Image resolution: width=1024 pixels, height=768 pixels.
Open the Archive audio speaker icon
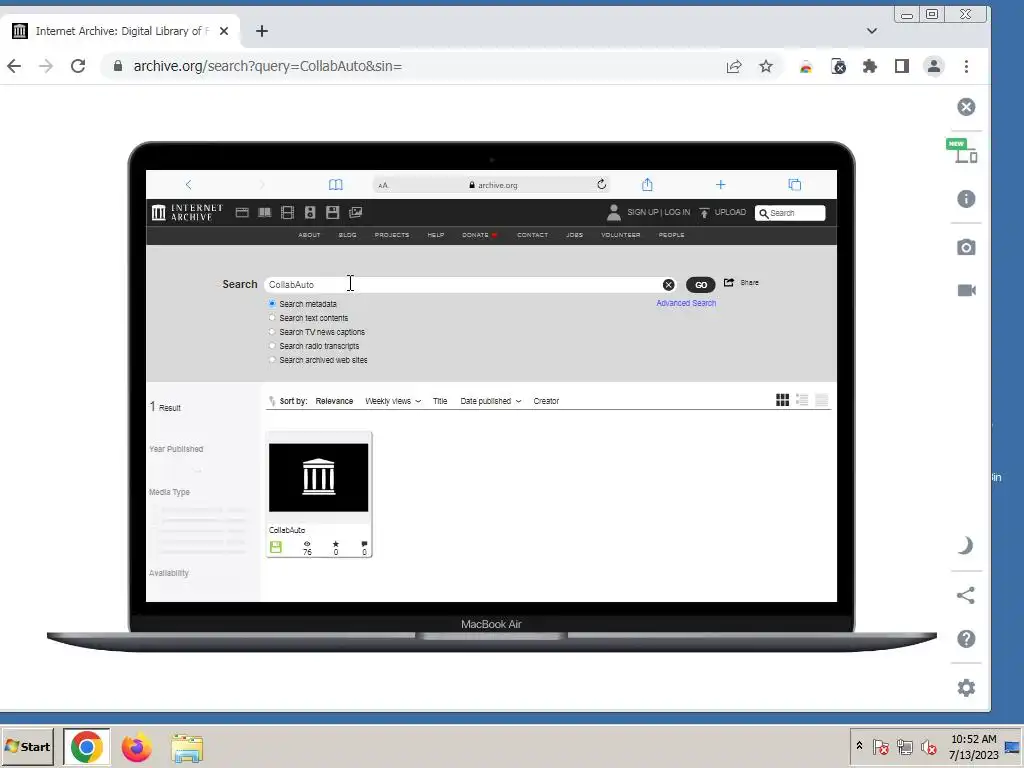[310, 212]
